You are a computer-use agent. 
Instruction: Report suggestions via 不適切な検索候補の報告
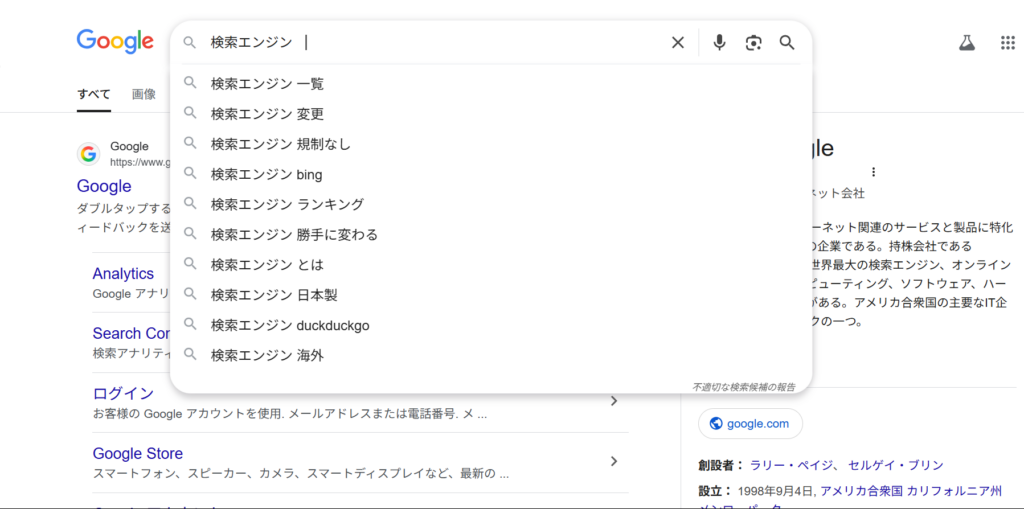(x=744, y=387)
